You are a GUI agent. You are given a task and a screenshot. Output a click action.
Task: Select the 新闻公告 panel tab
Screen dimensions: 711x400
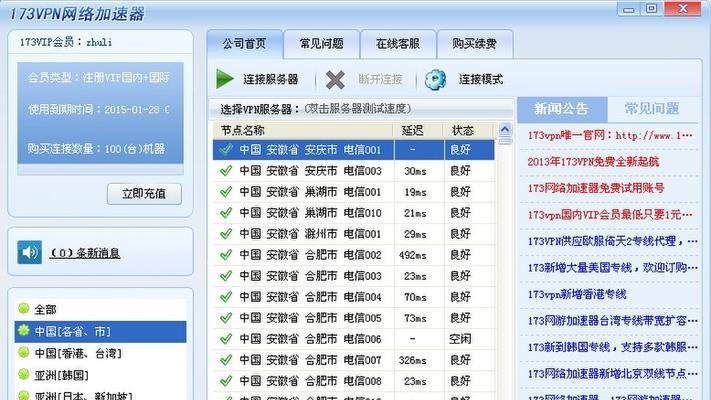pos(562,109)
